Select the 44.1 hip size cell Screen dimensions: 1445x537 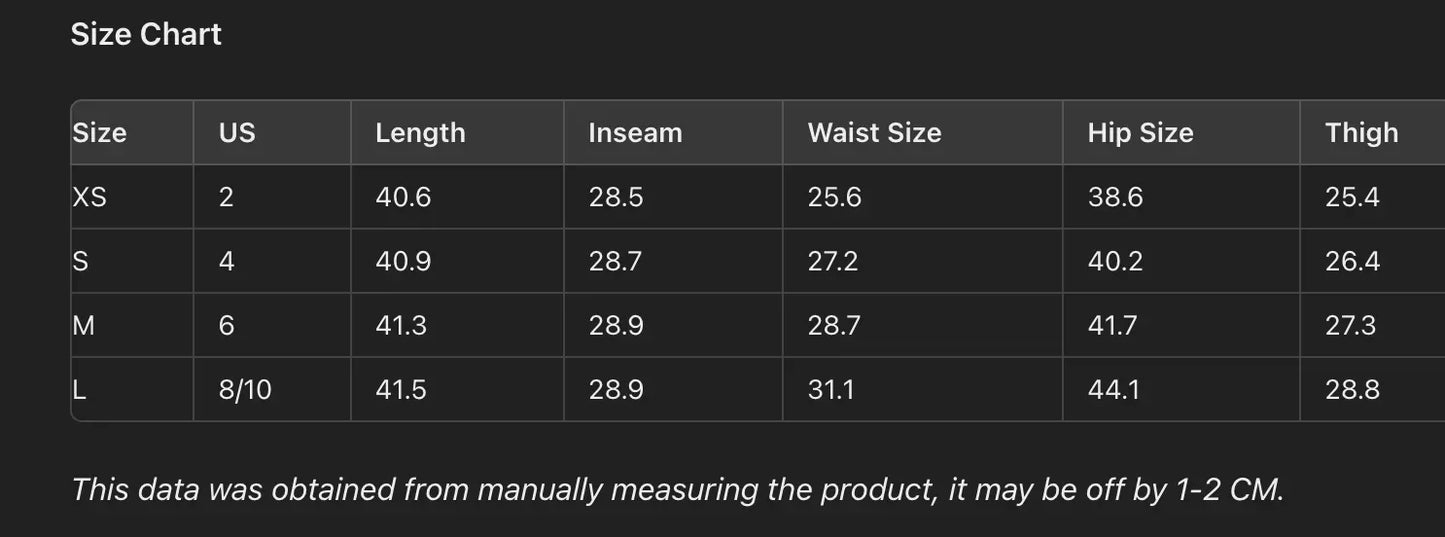pyautogui.click(x=1114, y=389)
